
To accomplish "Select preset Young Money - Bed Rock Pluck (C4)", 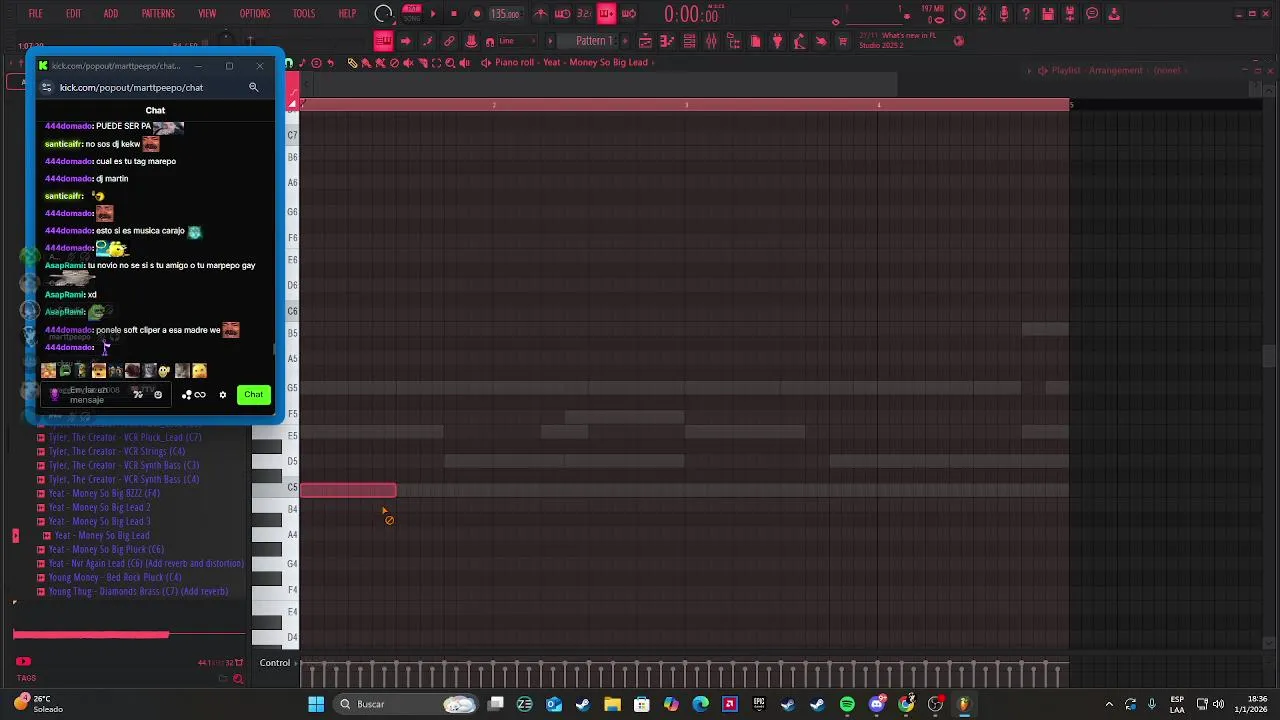I will 115,578.
